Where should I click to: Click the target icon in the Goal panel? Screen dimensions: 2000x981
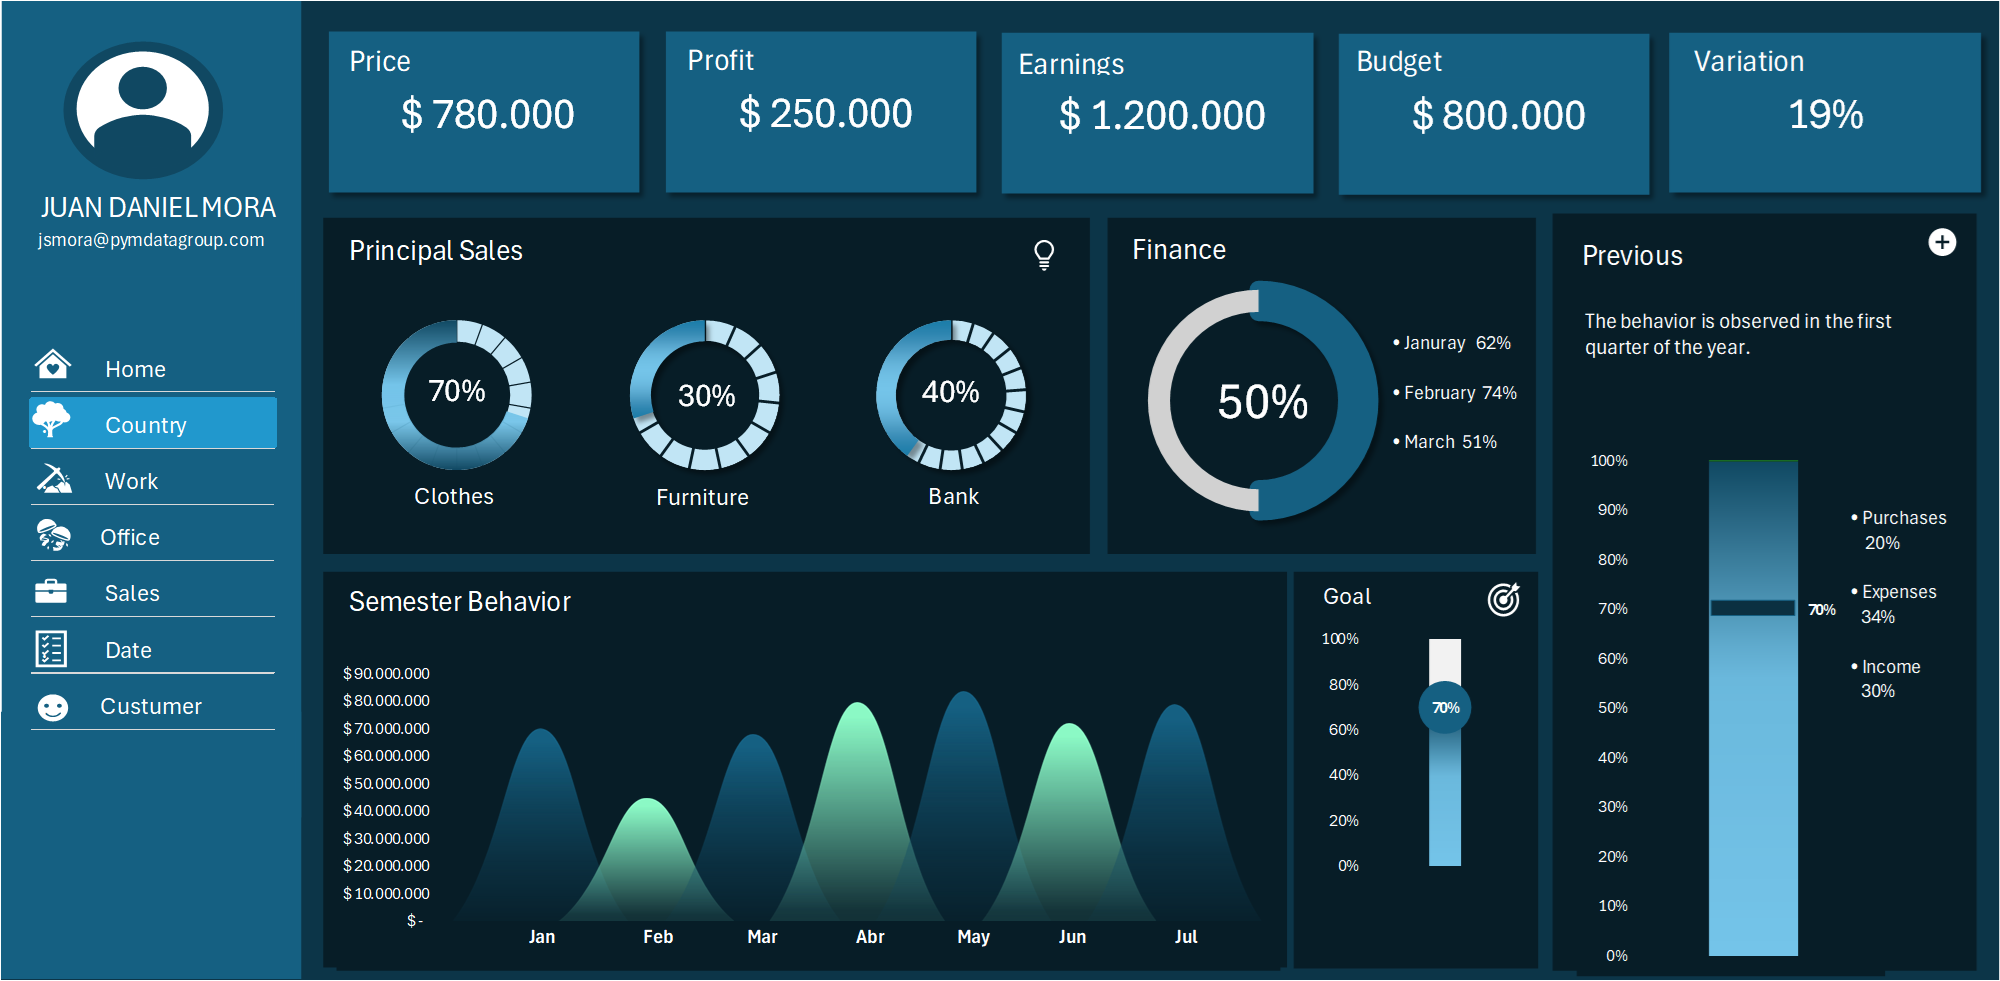pyautogui.click(x=1504, y=598)
